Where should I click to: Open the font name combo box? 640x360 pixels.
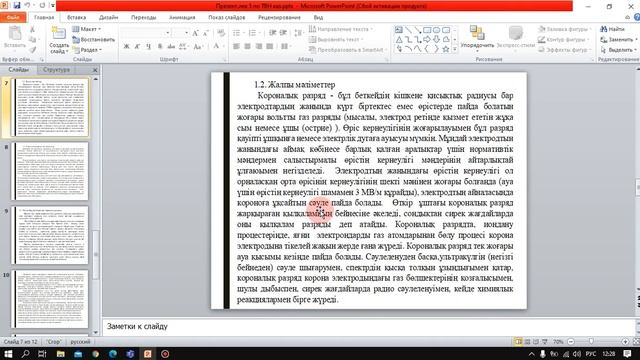point(146,33)
